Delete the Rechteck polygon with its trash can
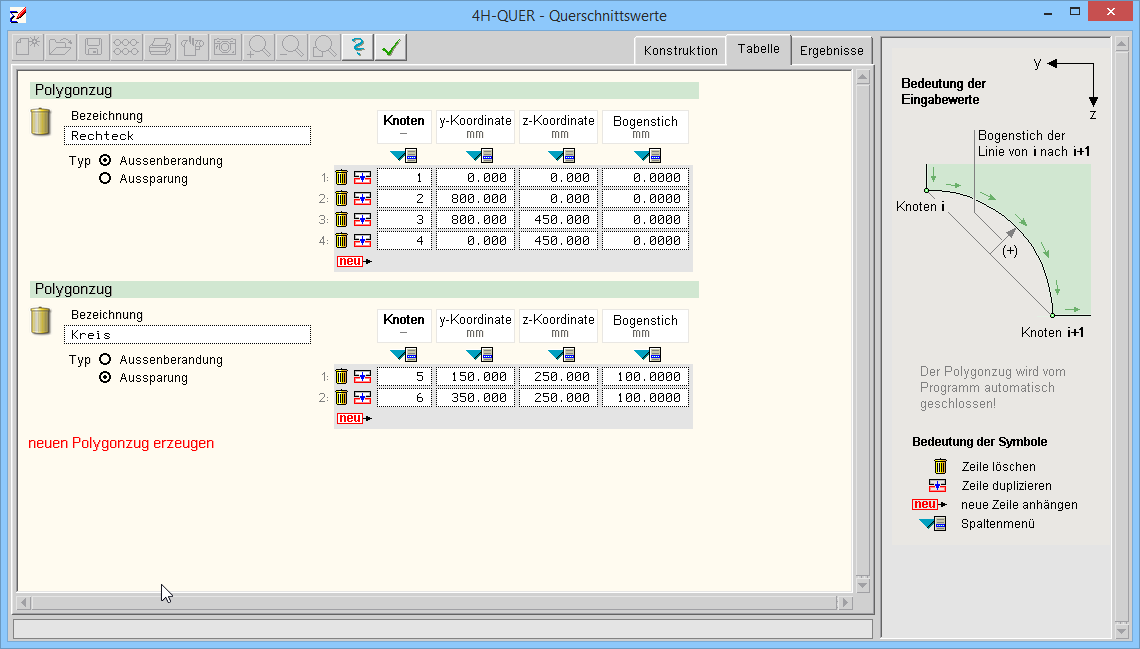1140x649 pixels. click(x=40, y=122)
